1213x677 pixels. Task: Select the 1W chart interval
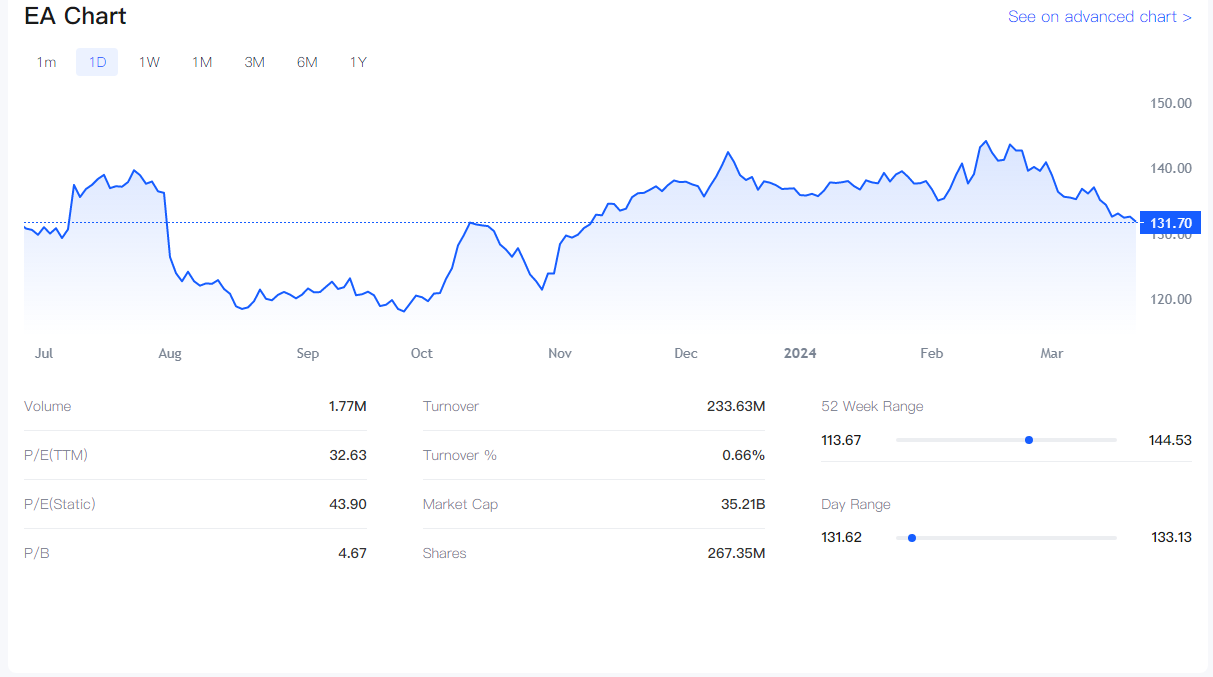coord(149,62)
